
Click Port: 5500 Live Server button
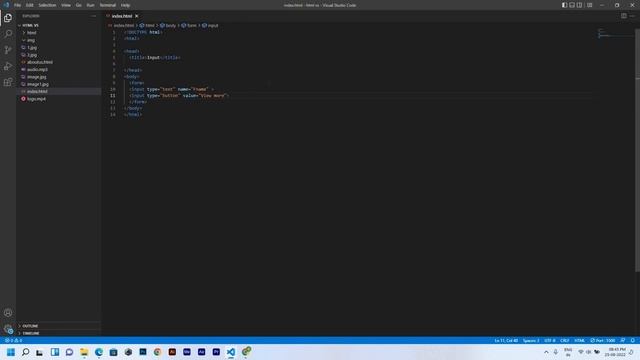(x=603, y=340)
